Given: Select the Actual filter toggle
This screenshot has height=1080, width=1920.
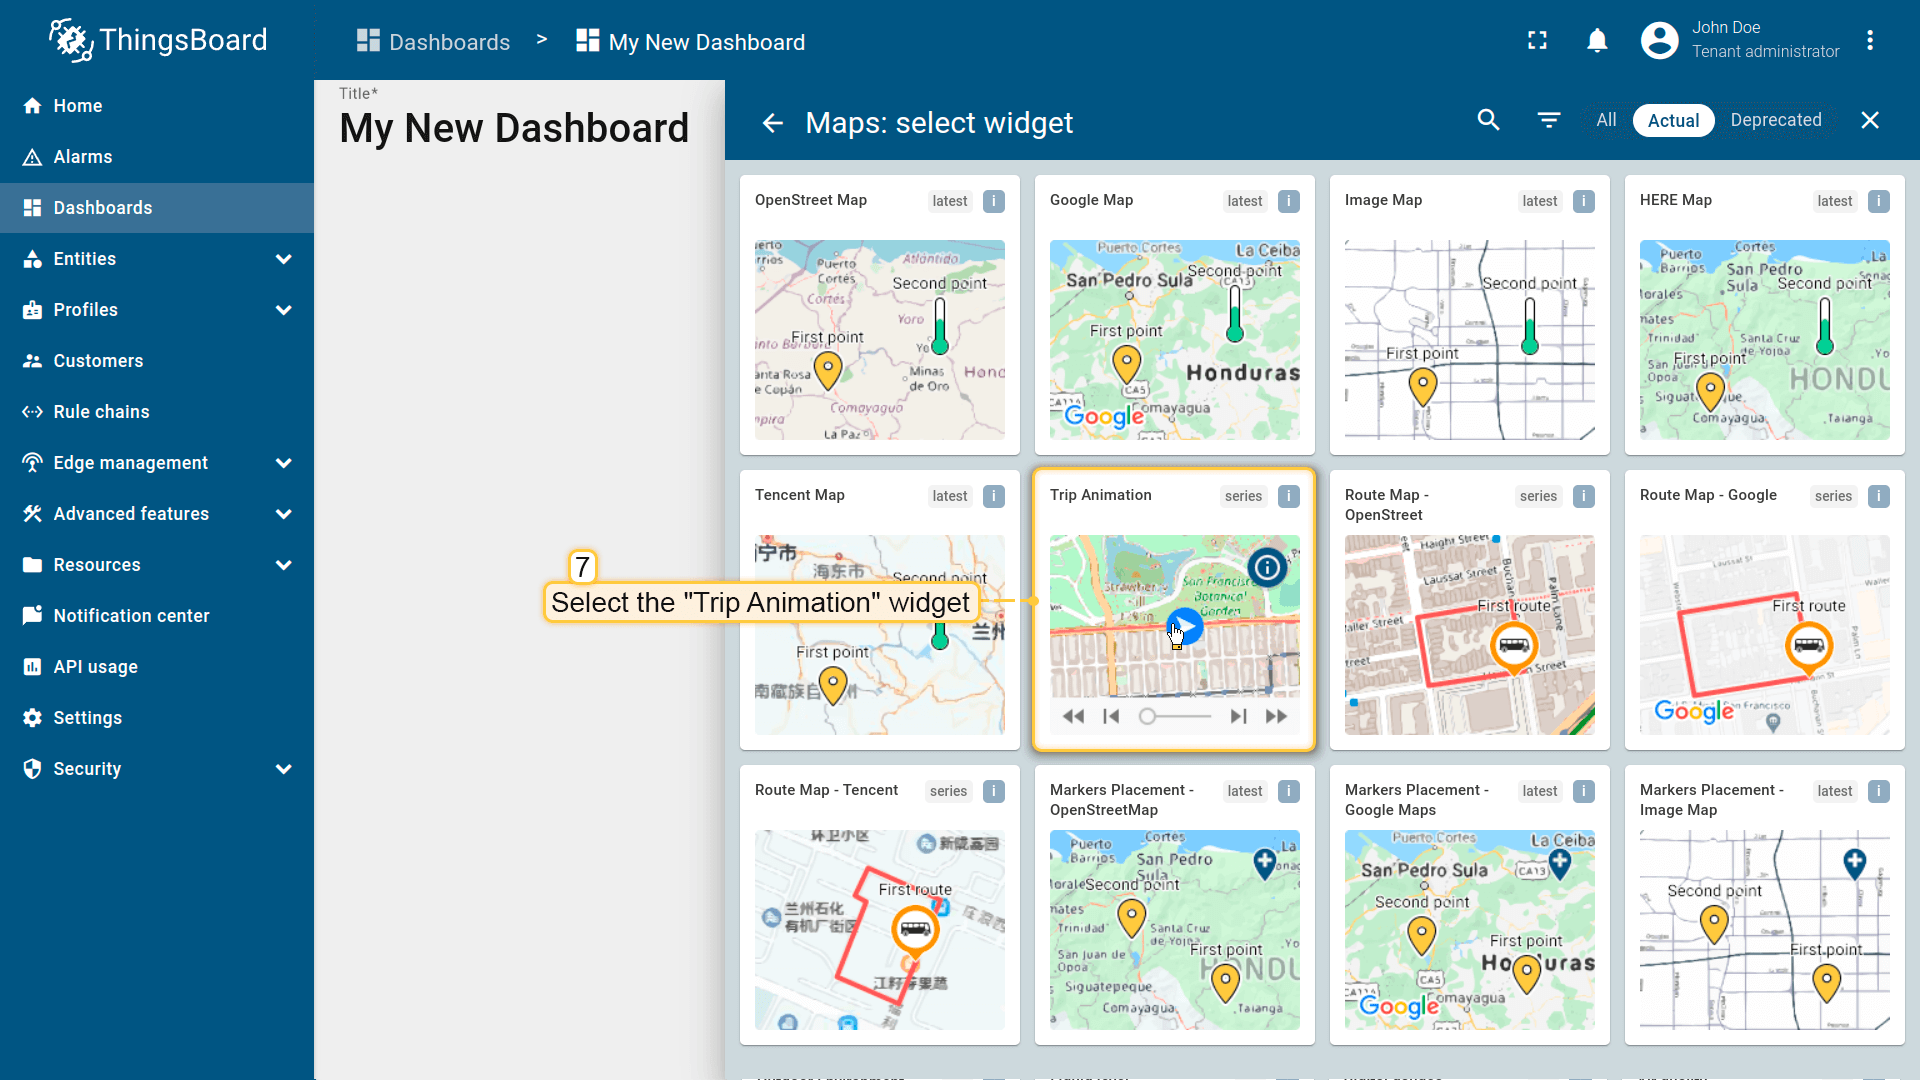Looking at the screenshot, I should click(x=1673, y=120).
